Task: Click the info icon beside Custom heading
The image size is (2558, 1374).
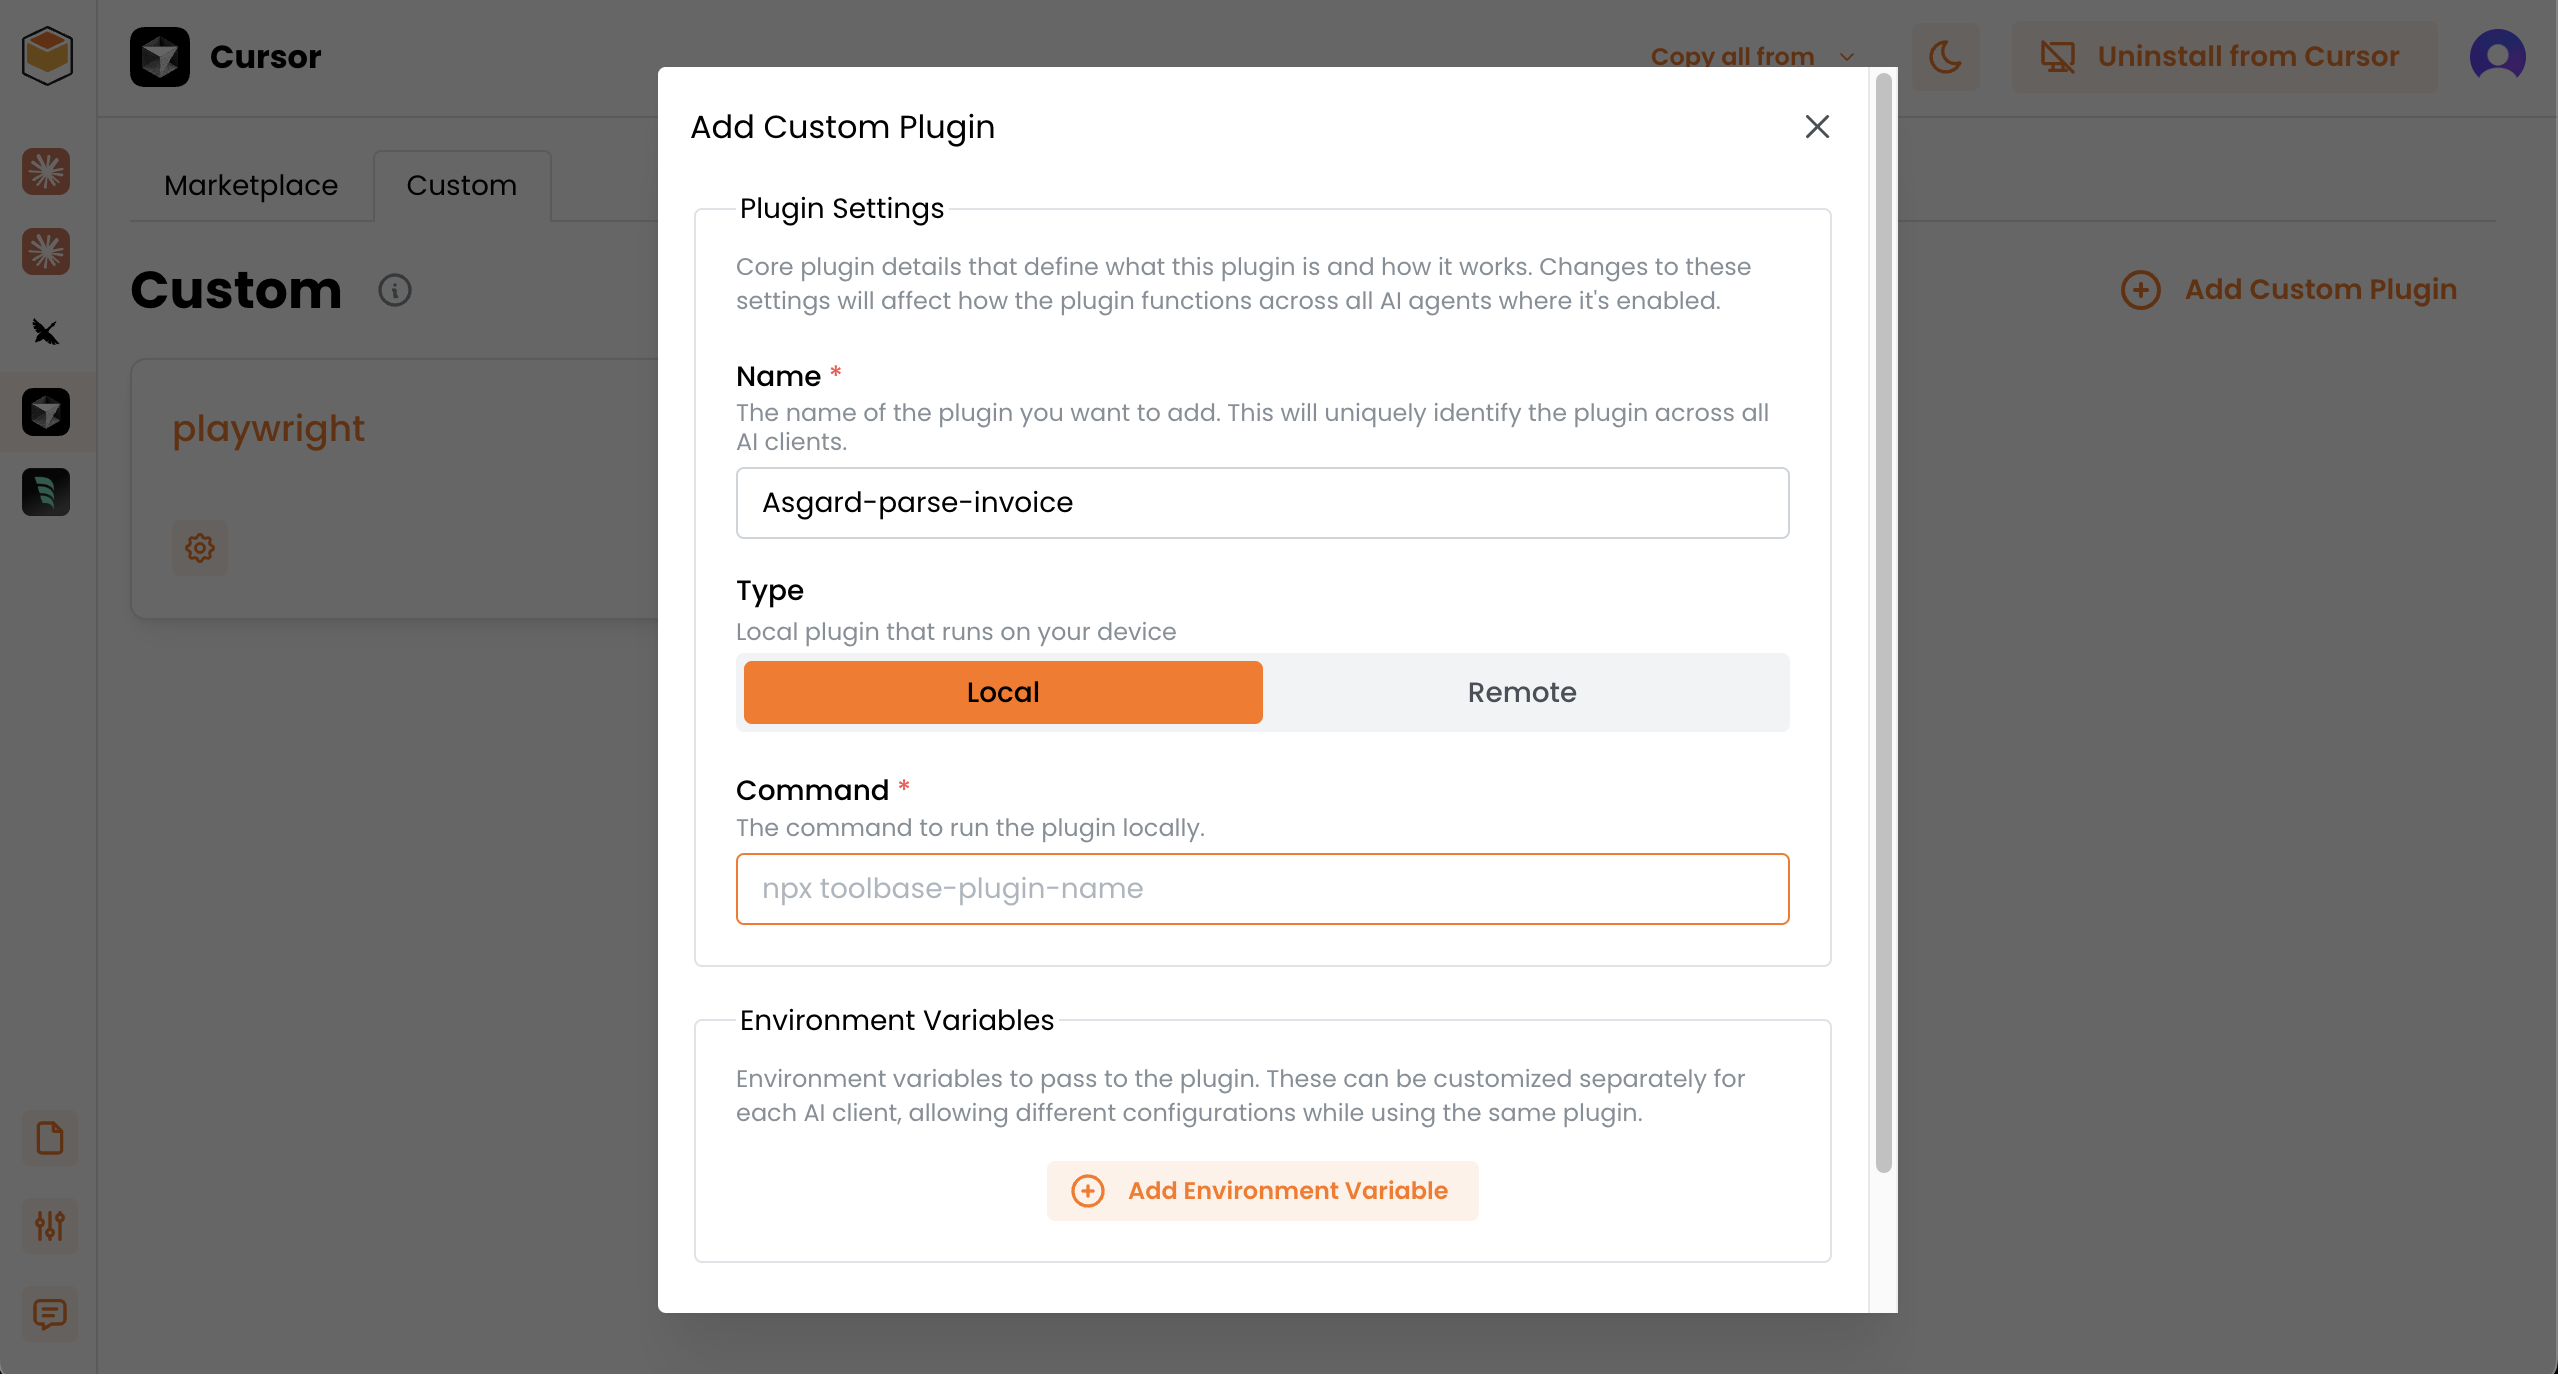Action: pyautogui.click(x=395, y=290)
